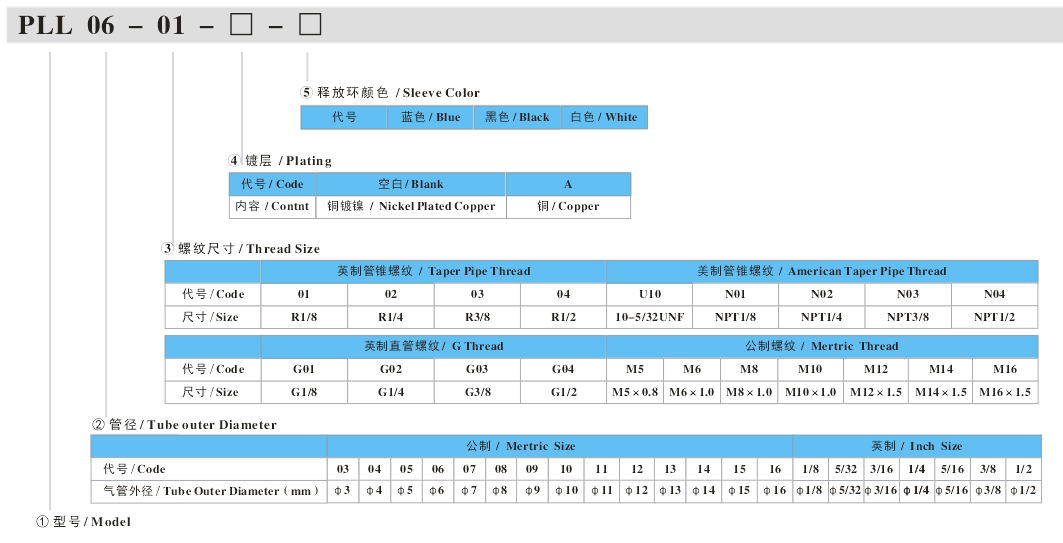This screenshot has height=543, width=1063.
Task: Select the "R3/8" thread size cell
Action: [x=477, y=317]
